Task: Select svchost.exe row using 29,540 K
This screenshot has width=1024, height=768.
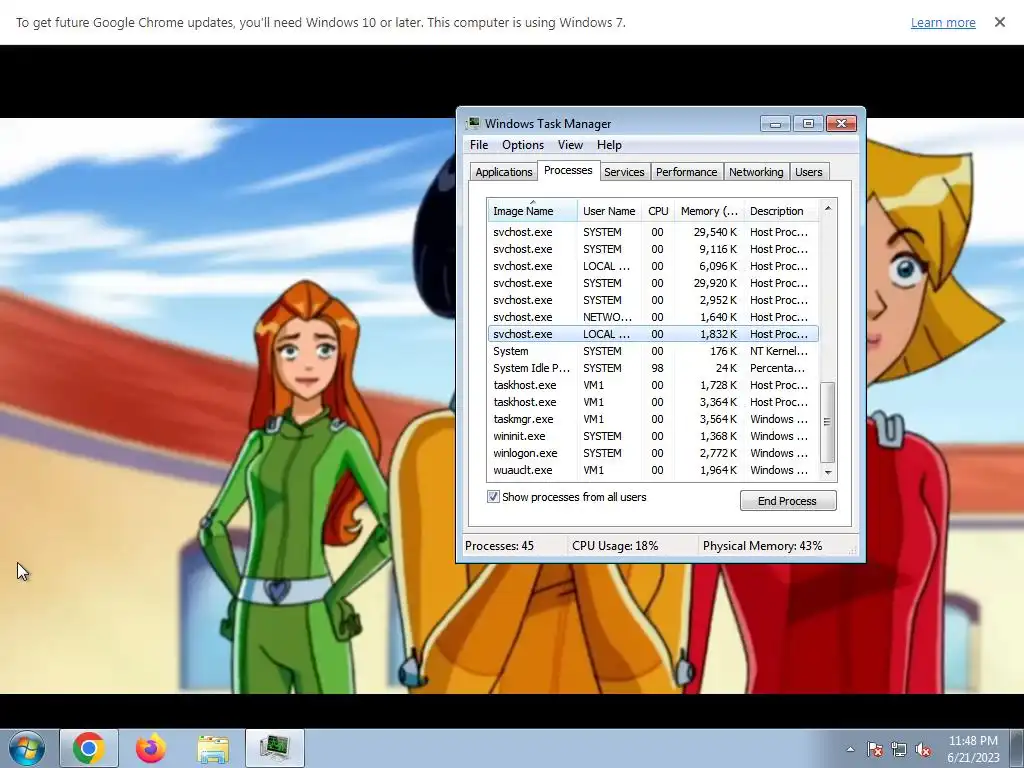Action: point(653,232)
